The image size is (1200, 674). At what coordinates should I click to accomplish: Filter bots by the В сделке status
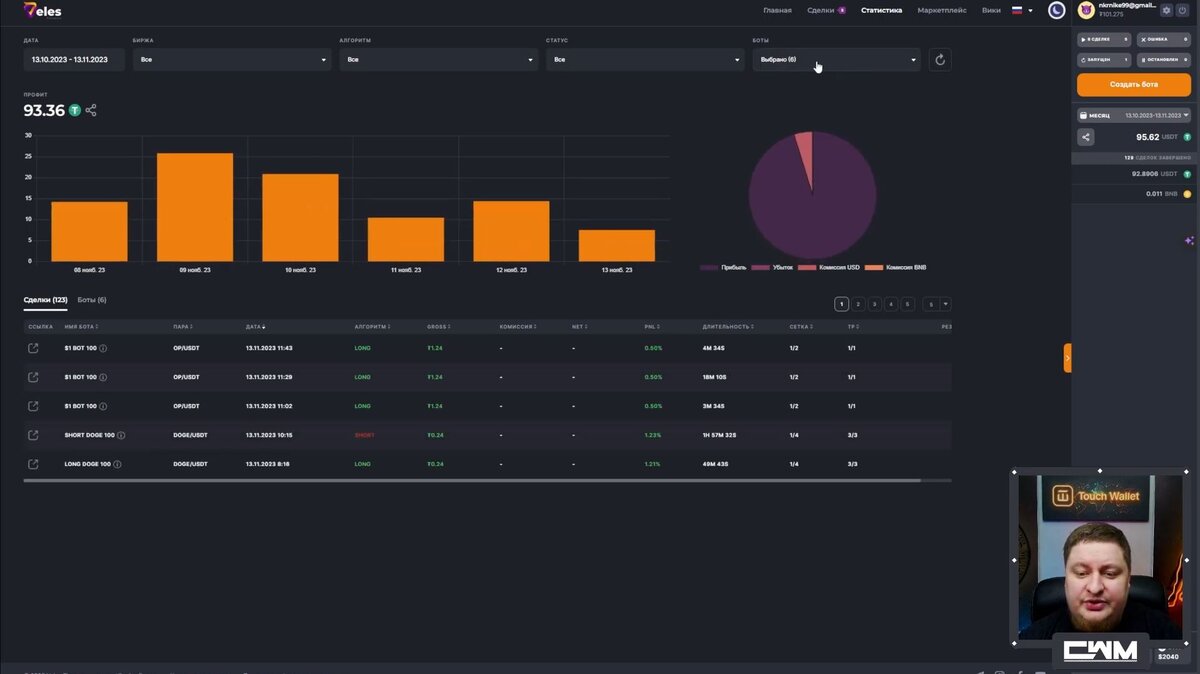pyautogui.click(x=1104, y=39)
